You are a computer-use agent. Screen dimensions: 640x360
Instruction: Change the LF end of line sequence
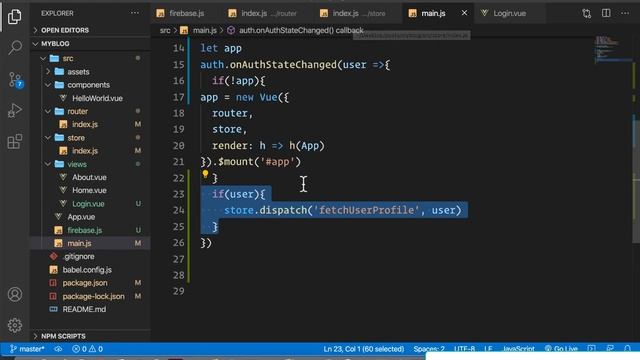(488, 349)
